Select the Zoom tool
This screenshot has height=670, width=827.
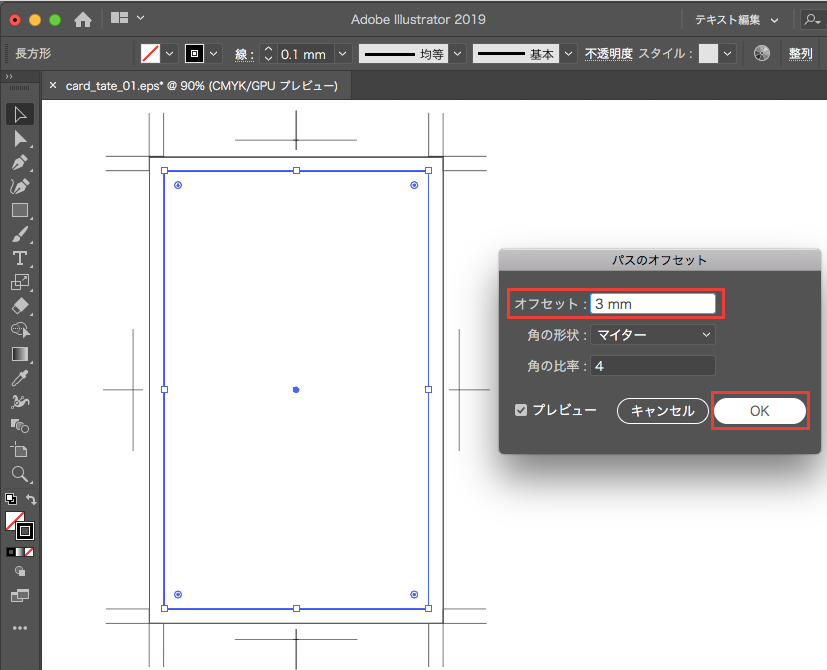[x=20, y=474]
